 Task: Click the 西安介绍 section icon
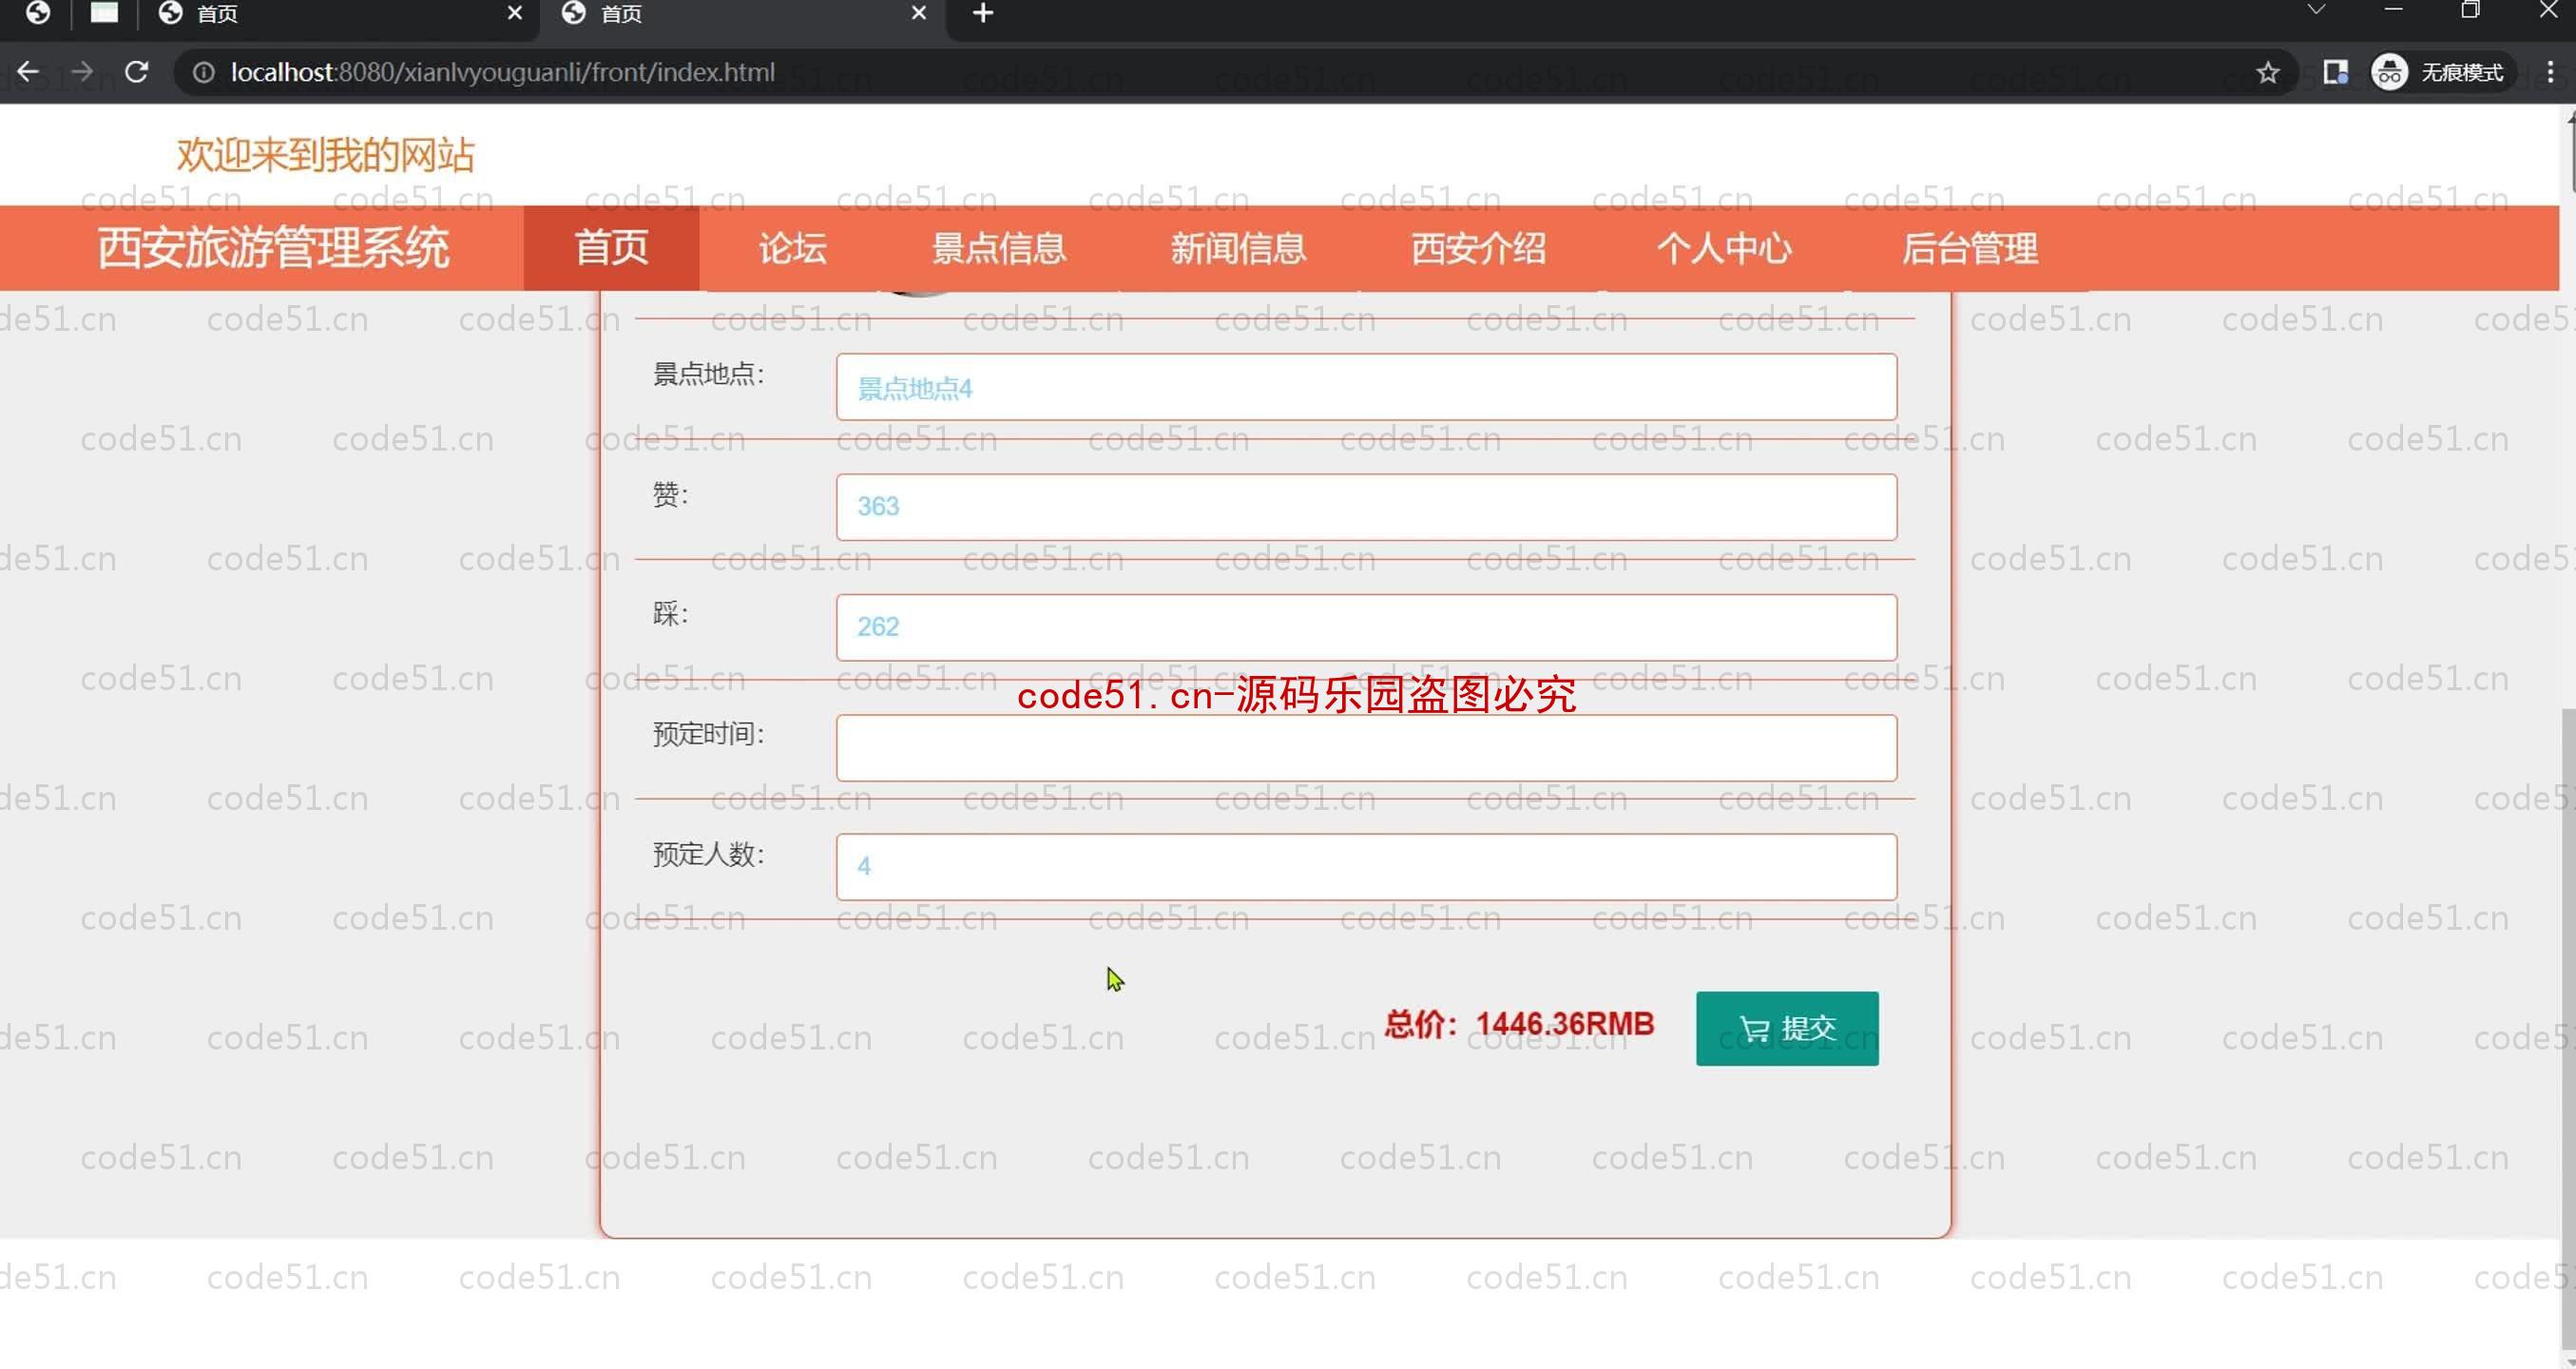pyautogui.click(x=1477, y=247)
